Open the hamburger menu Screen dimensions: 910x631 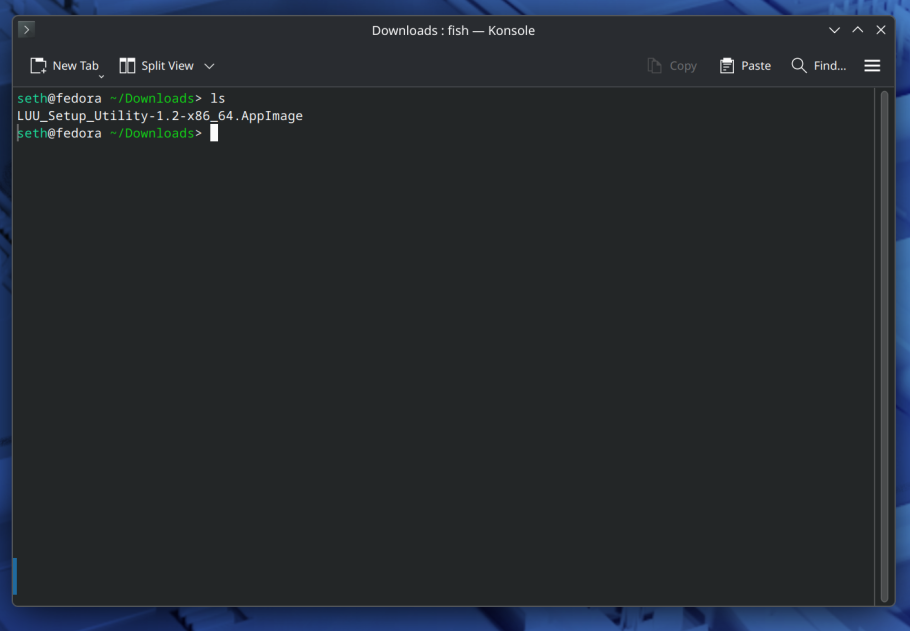(872, 66)
